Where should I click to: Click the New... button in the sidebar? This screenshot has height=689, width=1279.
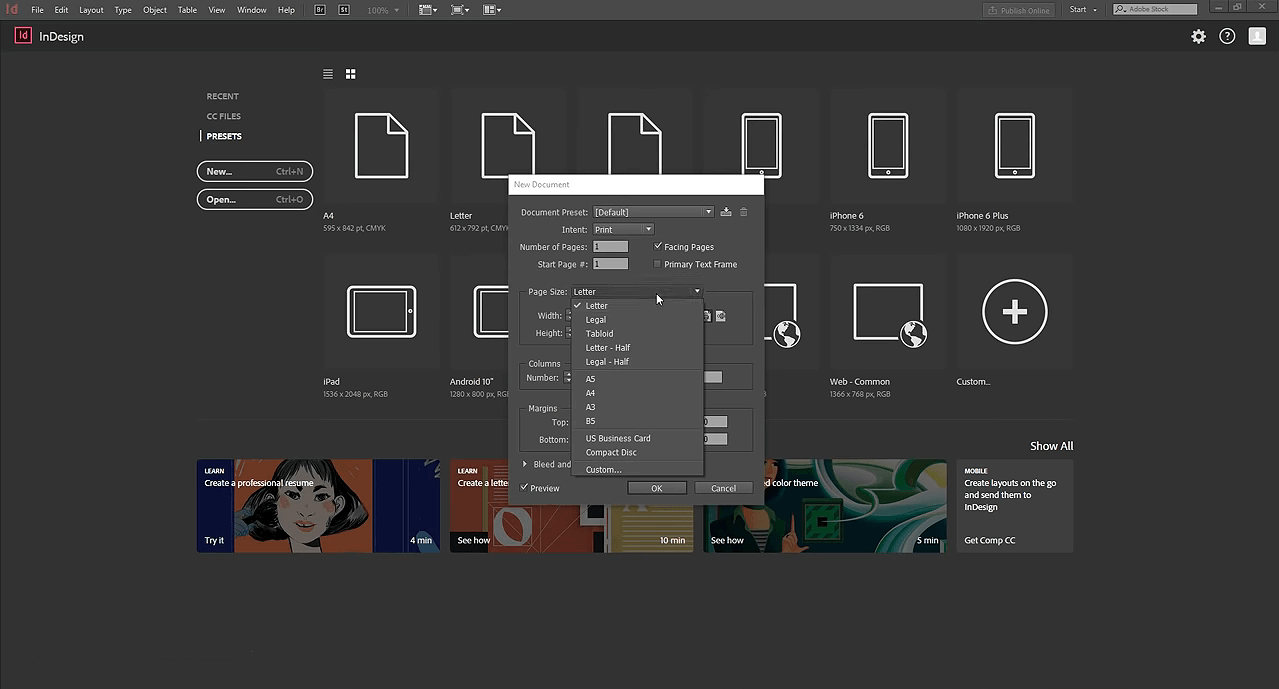click(x=254, y=171)
